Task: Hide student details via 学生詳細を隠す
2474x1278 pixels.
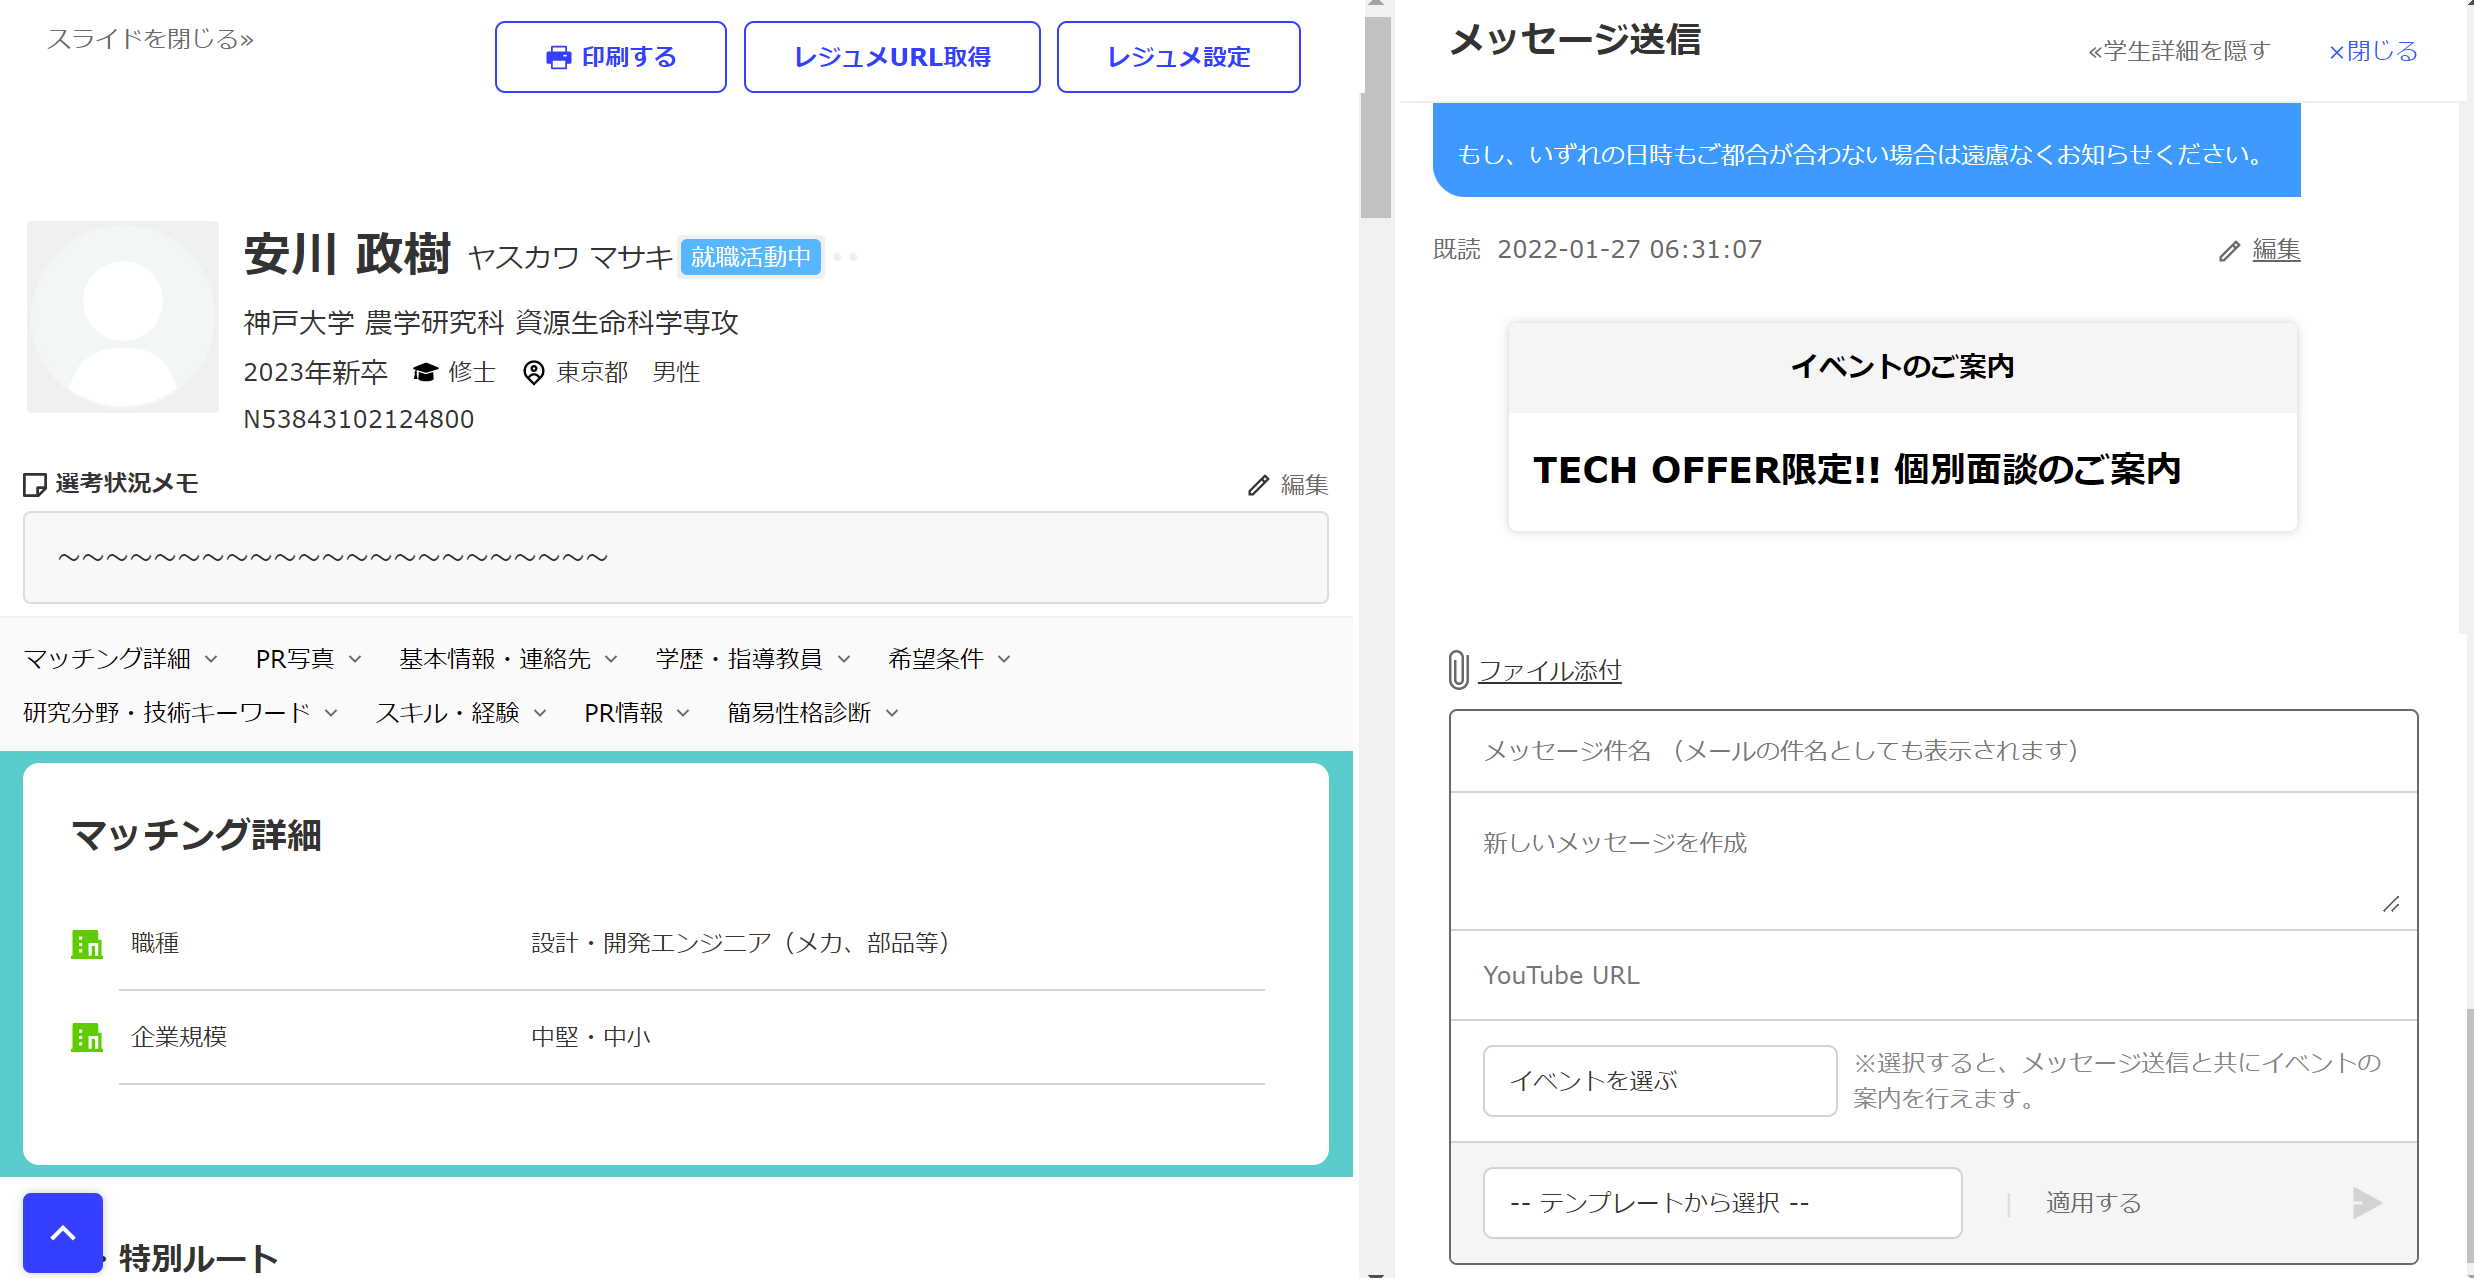Action: [x=2178, y=51]
